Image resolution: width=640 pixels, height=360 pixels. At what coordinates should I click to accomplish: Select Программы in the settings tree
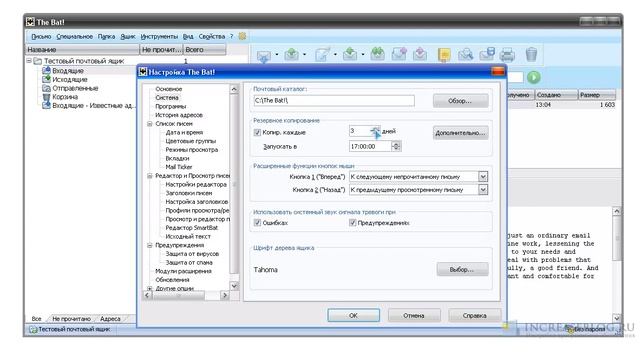coord(171,106)
